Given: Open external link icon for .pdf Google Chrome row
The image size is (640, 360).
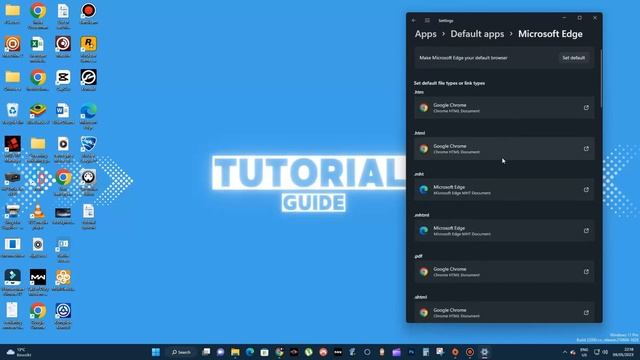Looking at the screenshot, I should click(x=586, y=272).
